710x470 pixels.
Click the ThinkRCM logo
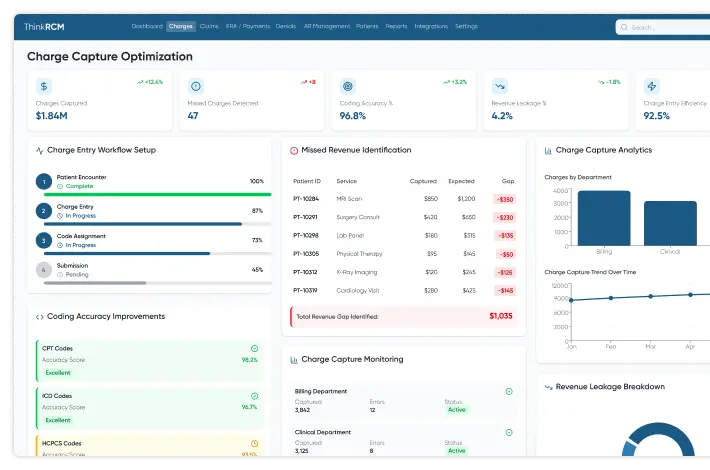(x=44, y=27)
